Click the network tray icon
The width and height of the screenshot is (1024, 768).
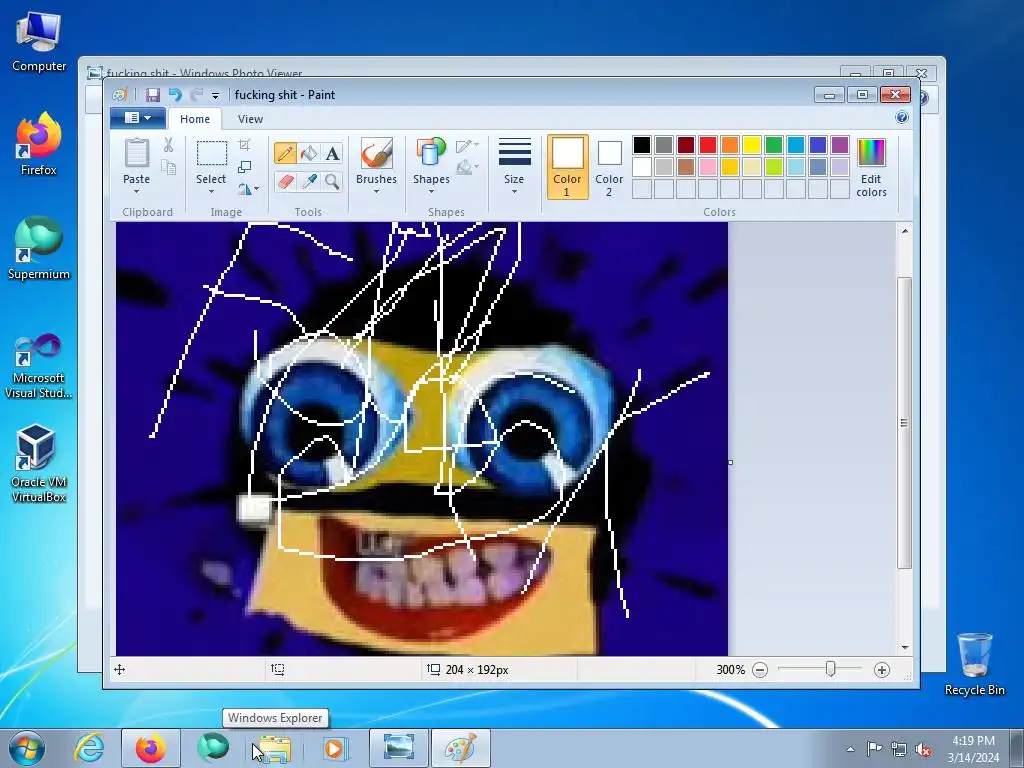[899, 749]
